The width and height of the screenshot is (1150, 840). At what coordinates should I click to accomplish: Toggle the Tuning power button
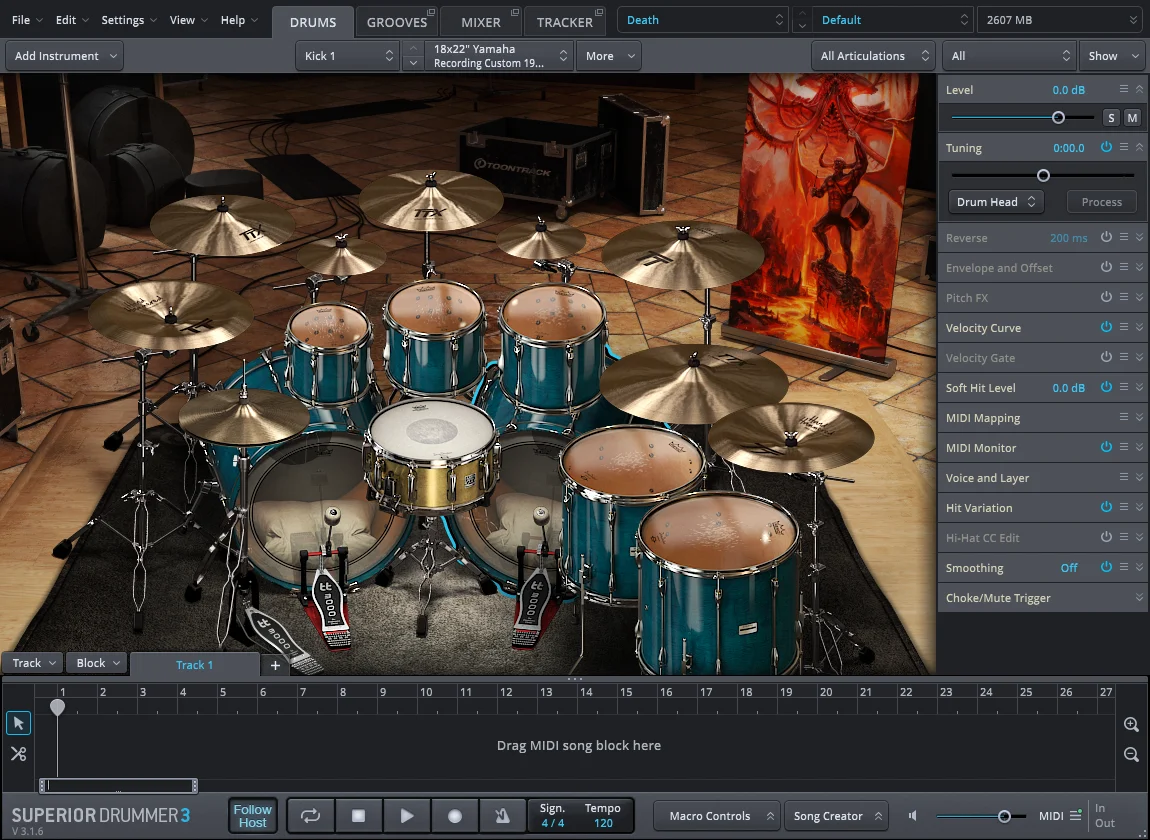(1106, 147)
